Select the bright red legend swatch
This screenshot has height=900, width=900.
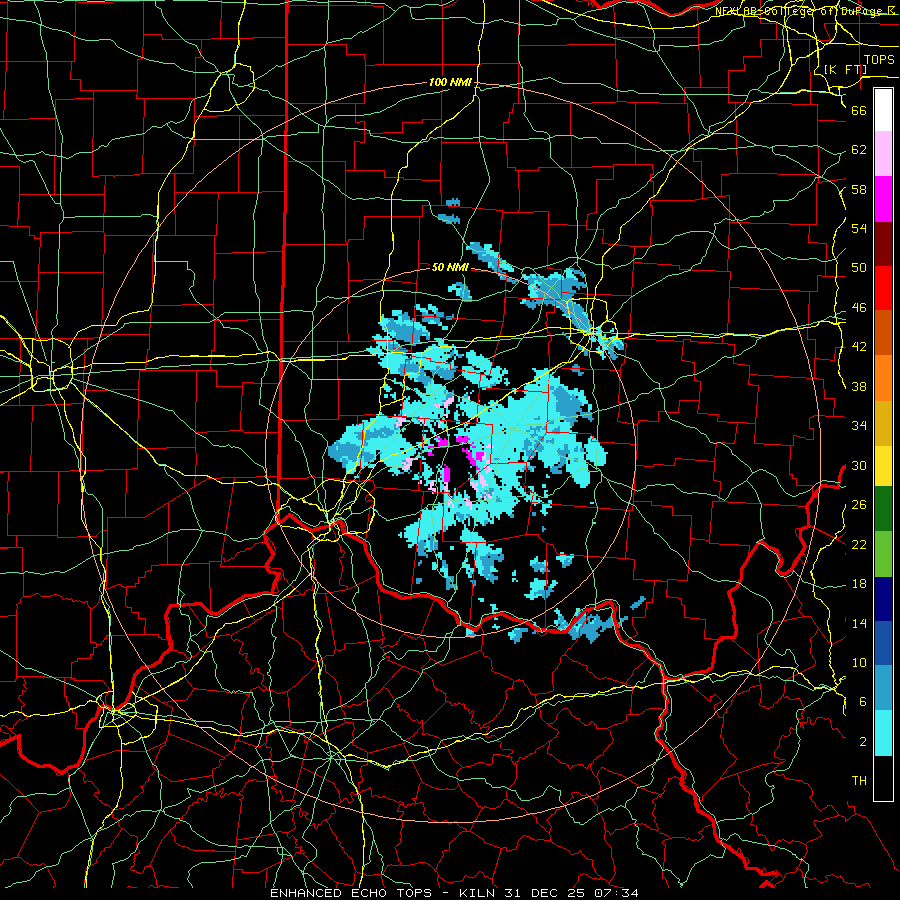coord(883,288)
